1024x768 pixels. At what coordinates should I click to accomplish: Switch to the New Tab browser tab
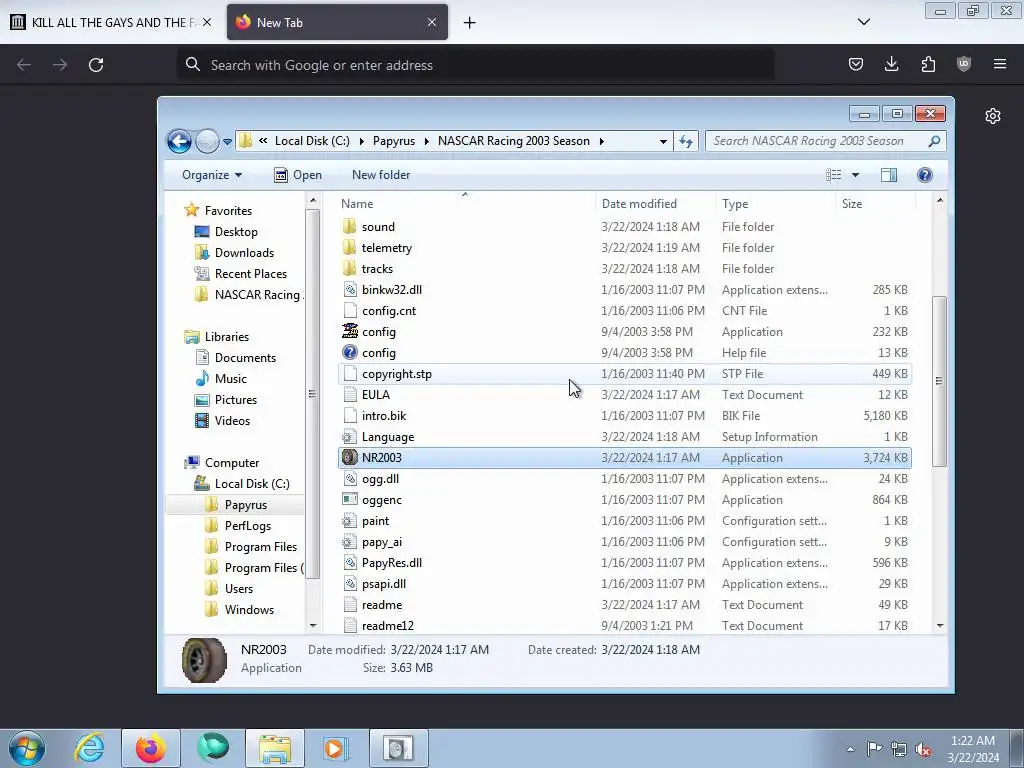pos(338,22)
